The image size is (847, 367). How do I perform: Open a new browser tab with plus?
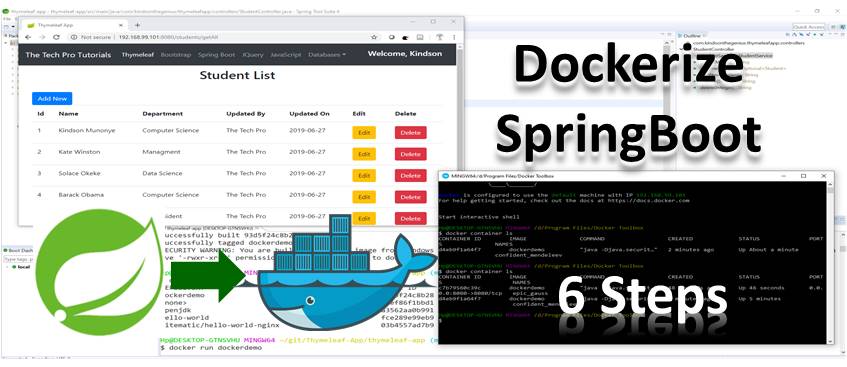pos(138,25)
